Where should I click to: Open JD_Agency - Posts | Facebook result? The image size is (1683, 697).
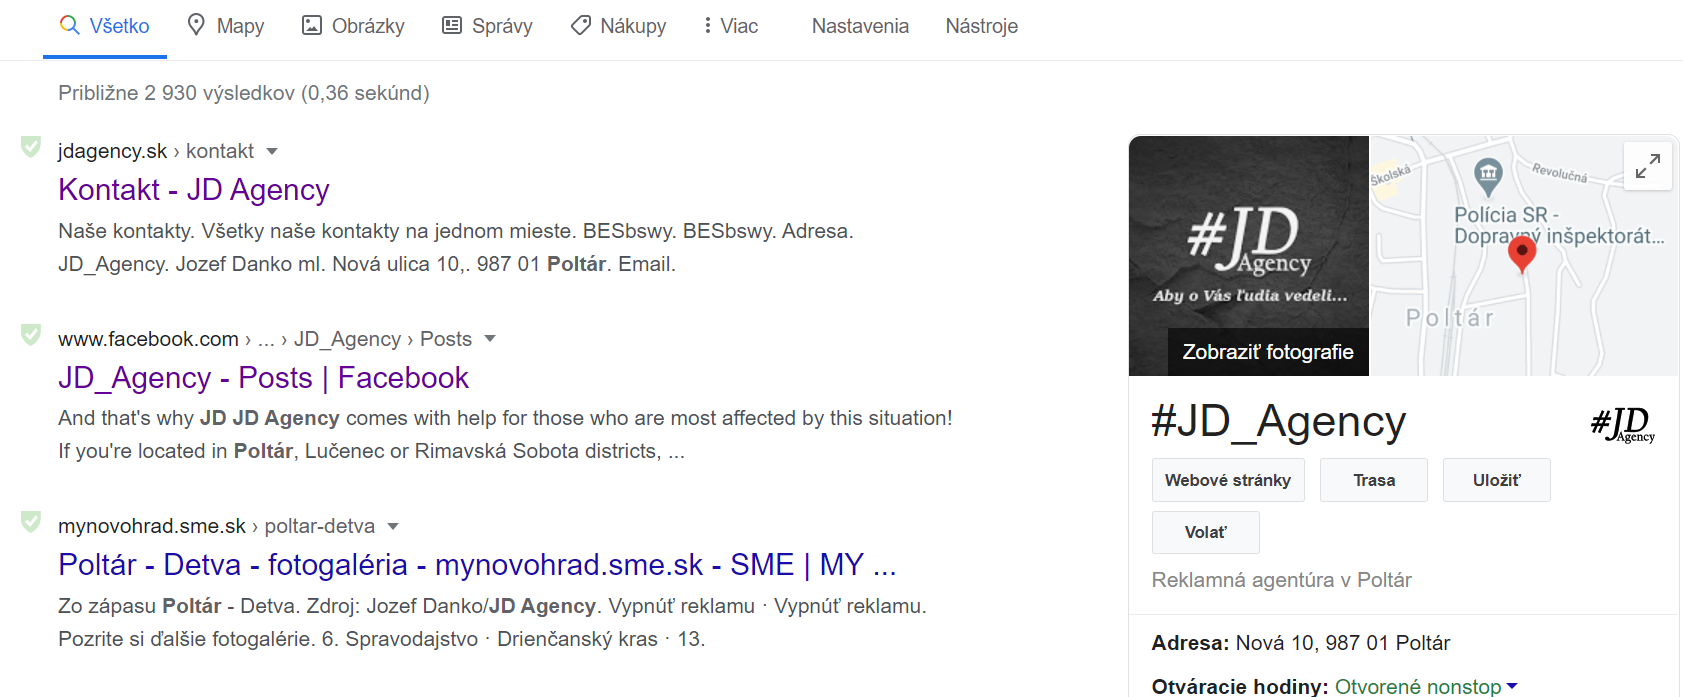[x=263, y=378]
